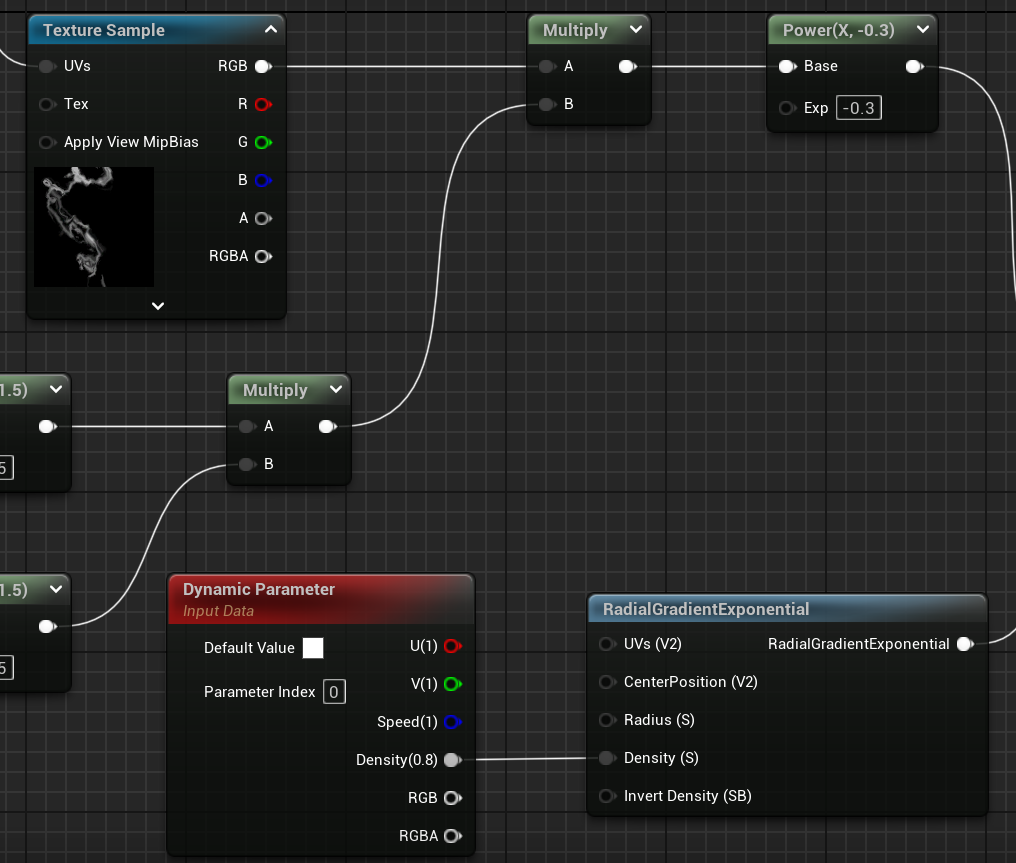
Task: Click the Invert Density (SB) input pin
Action: click(606, 796)
